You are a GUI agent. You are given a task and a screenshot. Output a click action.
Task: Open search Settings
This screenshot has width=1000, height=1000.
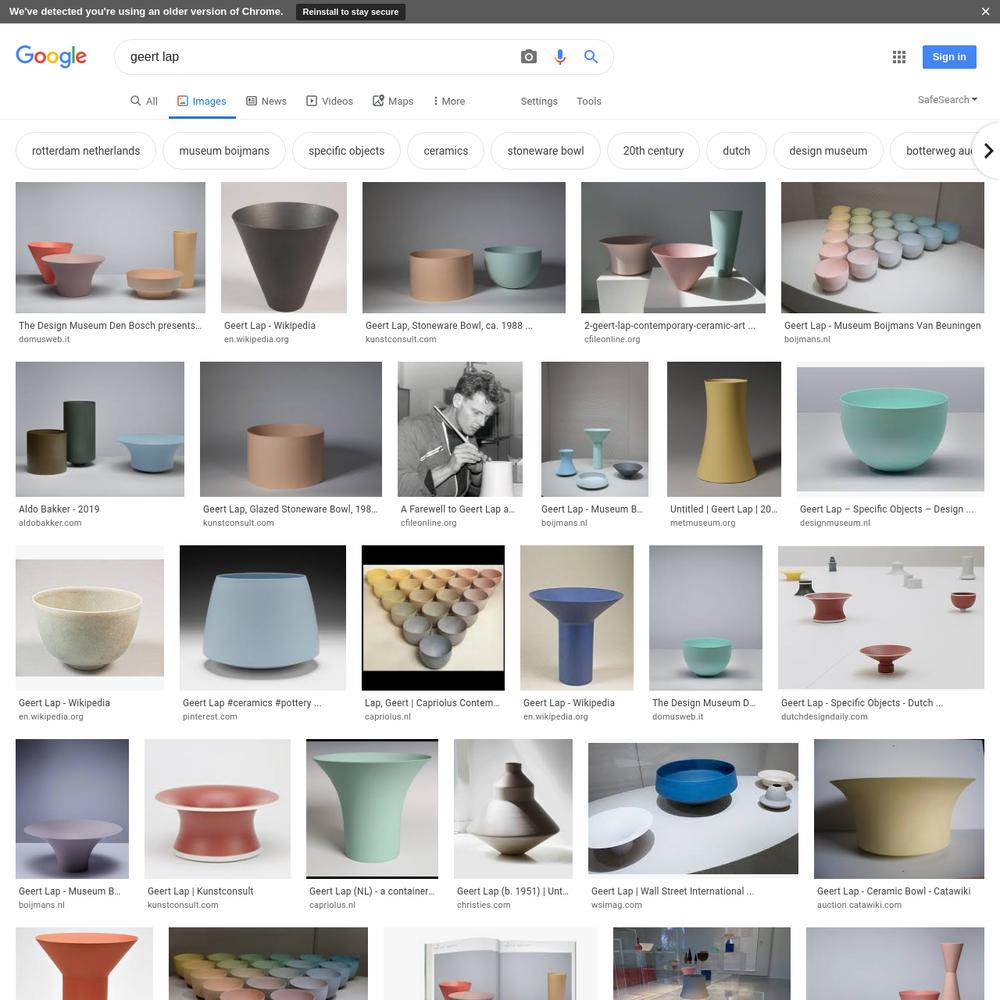(x=539, y=101)
